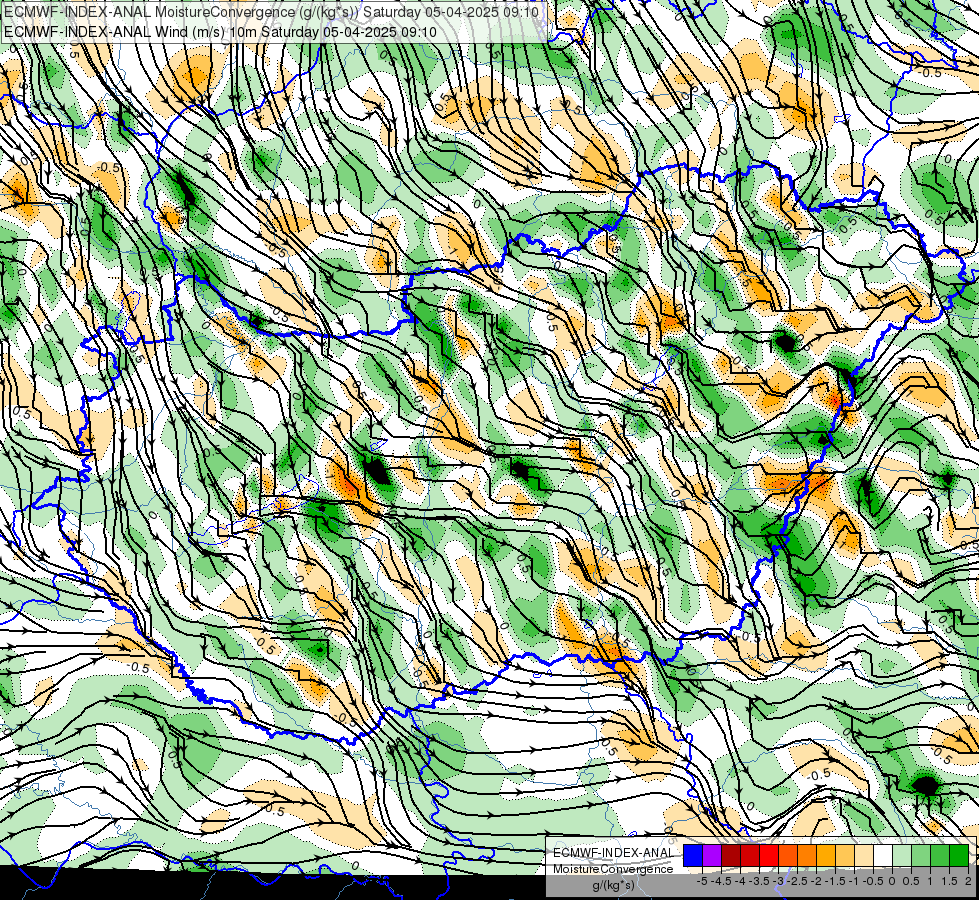Click the MoistureConvergence title line at top
979x900 pixels.
271,12
